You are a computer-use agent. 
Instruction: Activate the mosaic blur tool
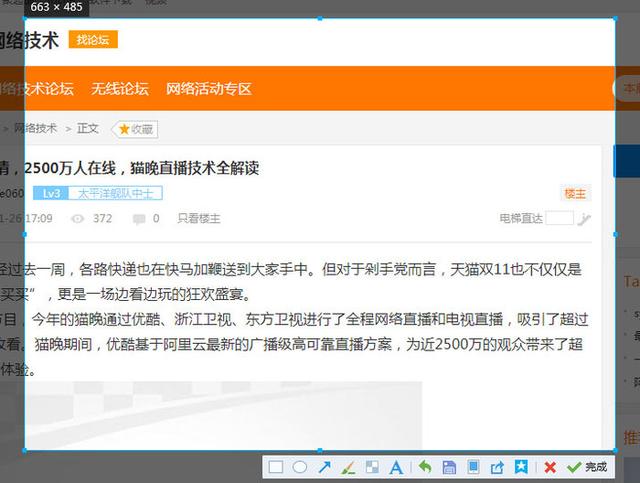tap(372, 467)
